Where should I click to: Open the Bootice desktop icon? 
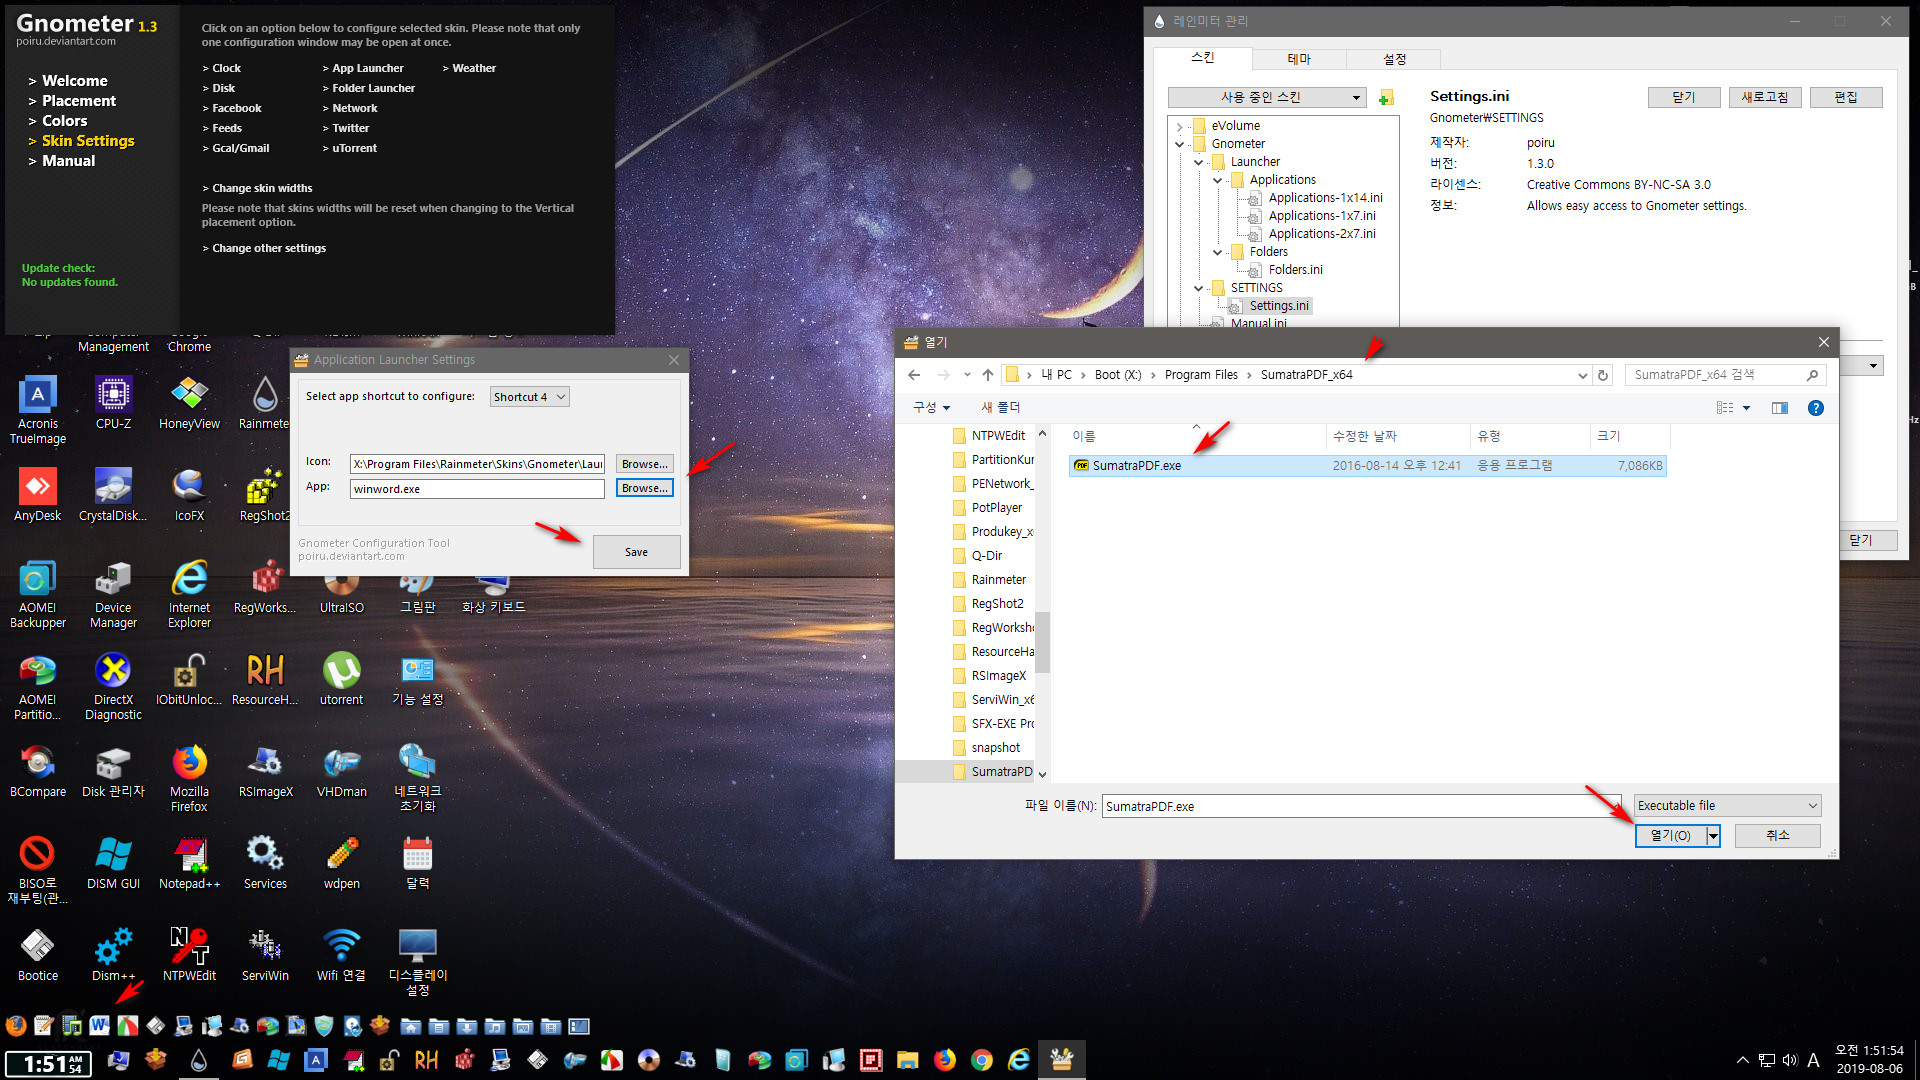tap(38, 955)
